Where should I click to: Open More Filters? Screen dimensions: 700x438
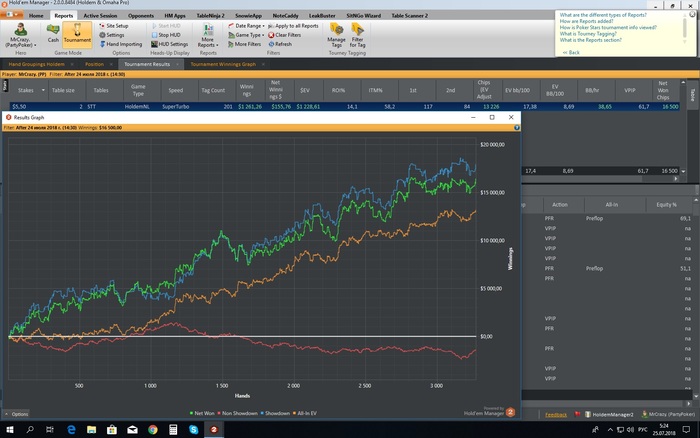244,44
